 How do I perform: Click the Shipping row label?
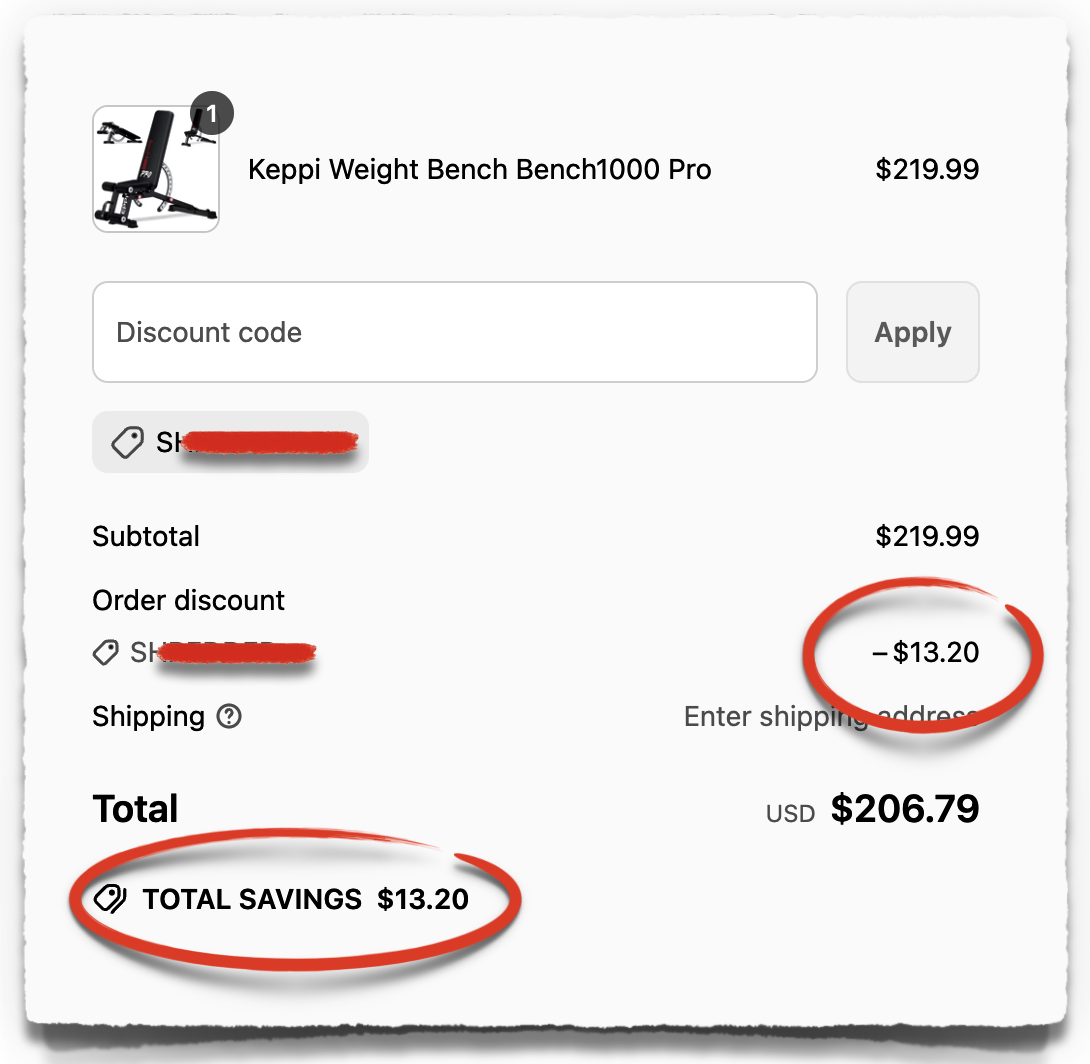point(146,717)
